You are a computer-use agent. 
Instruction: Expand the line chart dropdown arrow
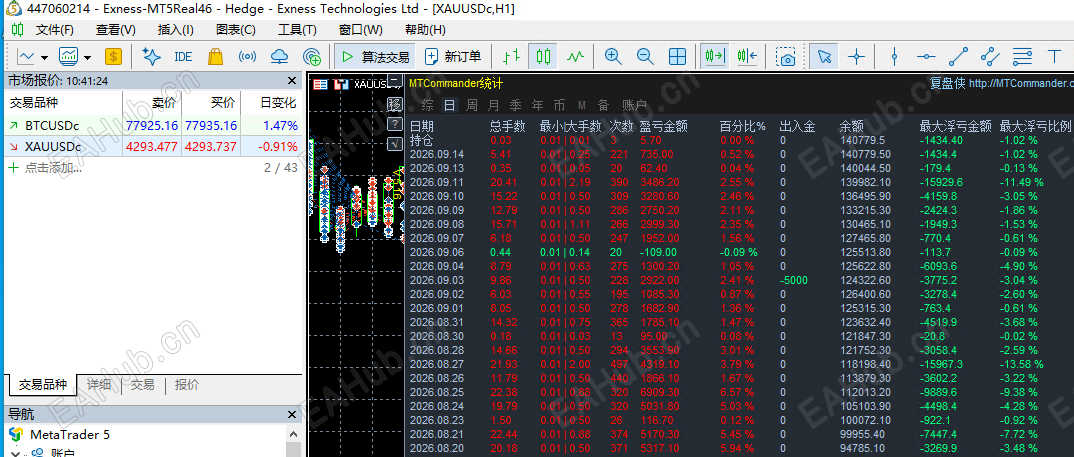pyautogui.click(x=45, y=58)
